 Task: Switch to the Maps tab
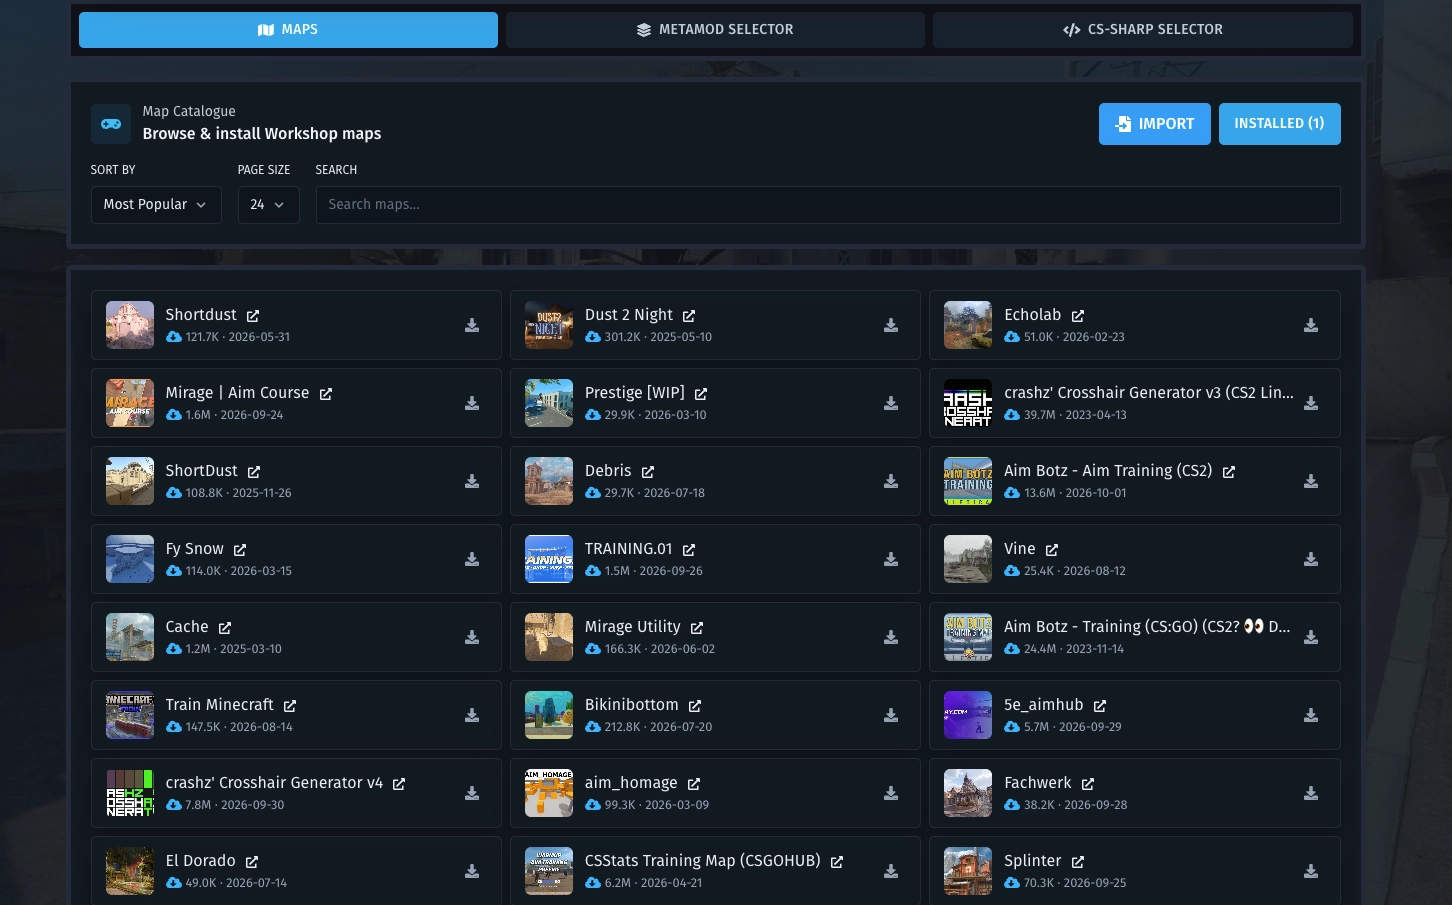[288, 30]
